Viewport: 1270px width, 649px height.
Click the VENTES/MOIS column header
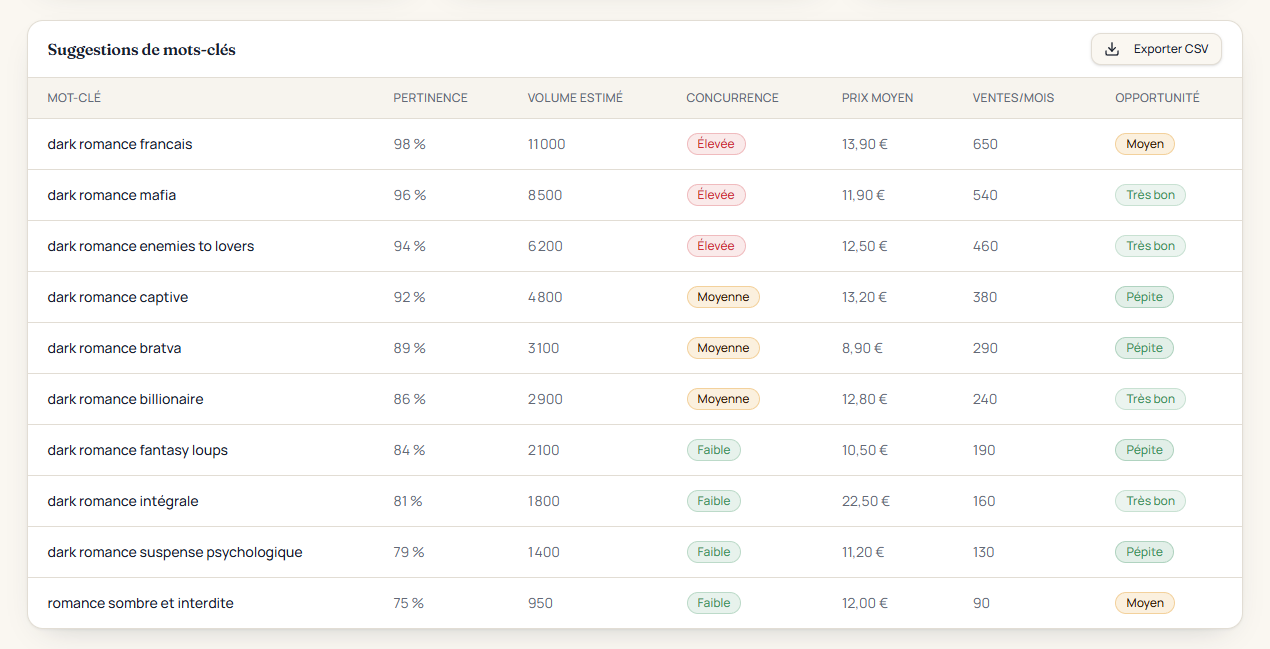click(x=1013, y=98)
